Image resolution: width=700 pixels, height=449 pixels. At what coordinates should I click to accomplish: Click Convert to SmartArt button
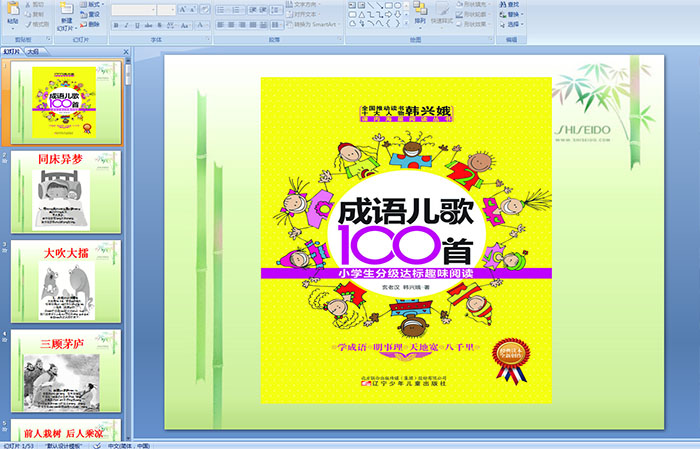point(313,24)
